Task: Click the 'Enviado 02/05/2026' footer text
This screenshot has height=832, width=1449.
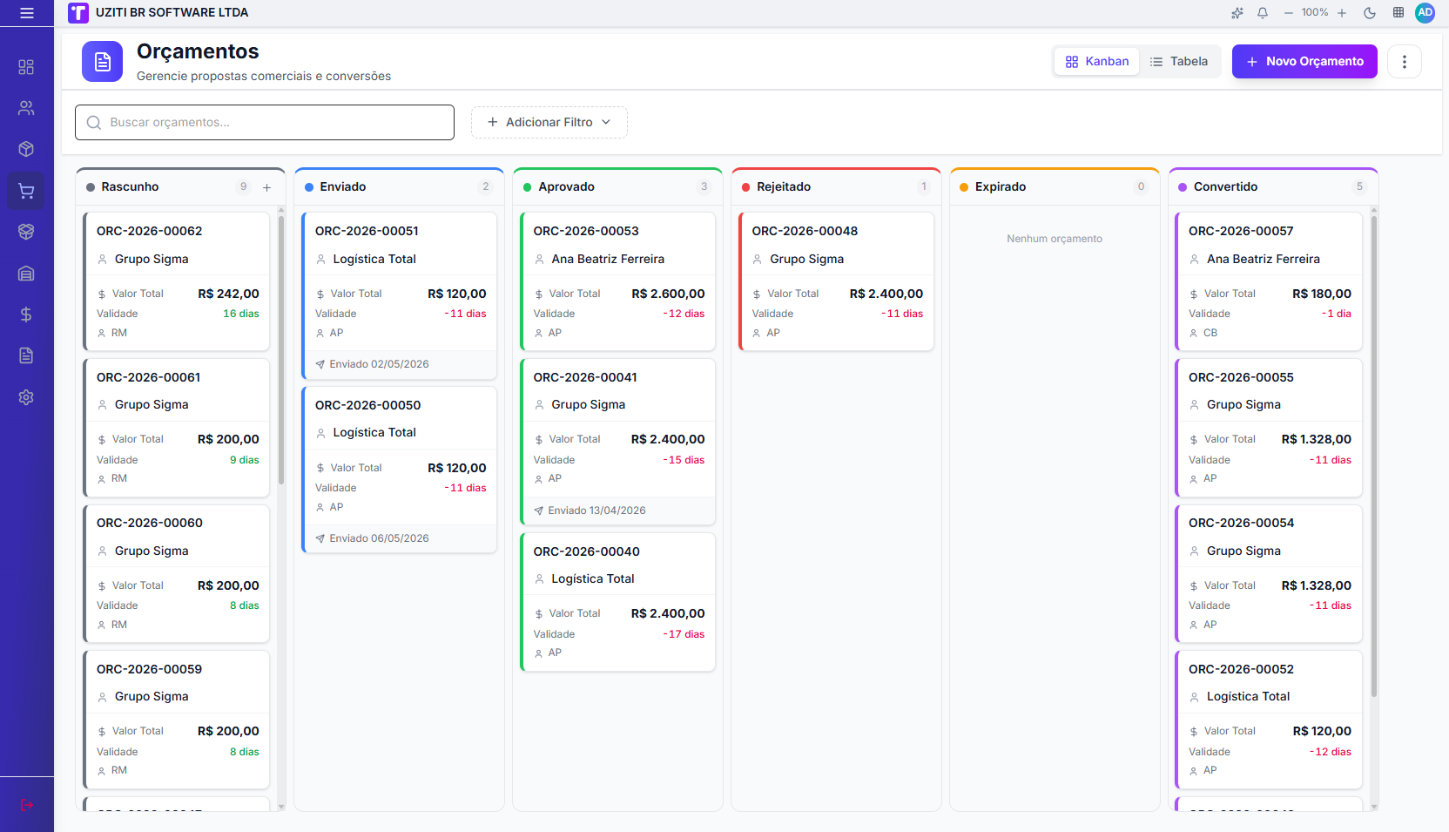Action: (x=379, y=364)
